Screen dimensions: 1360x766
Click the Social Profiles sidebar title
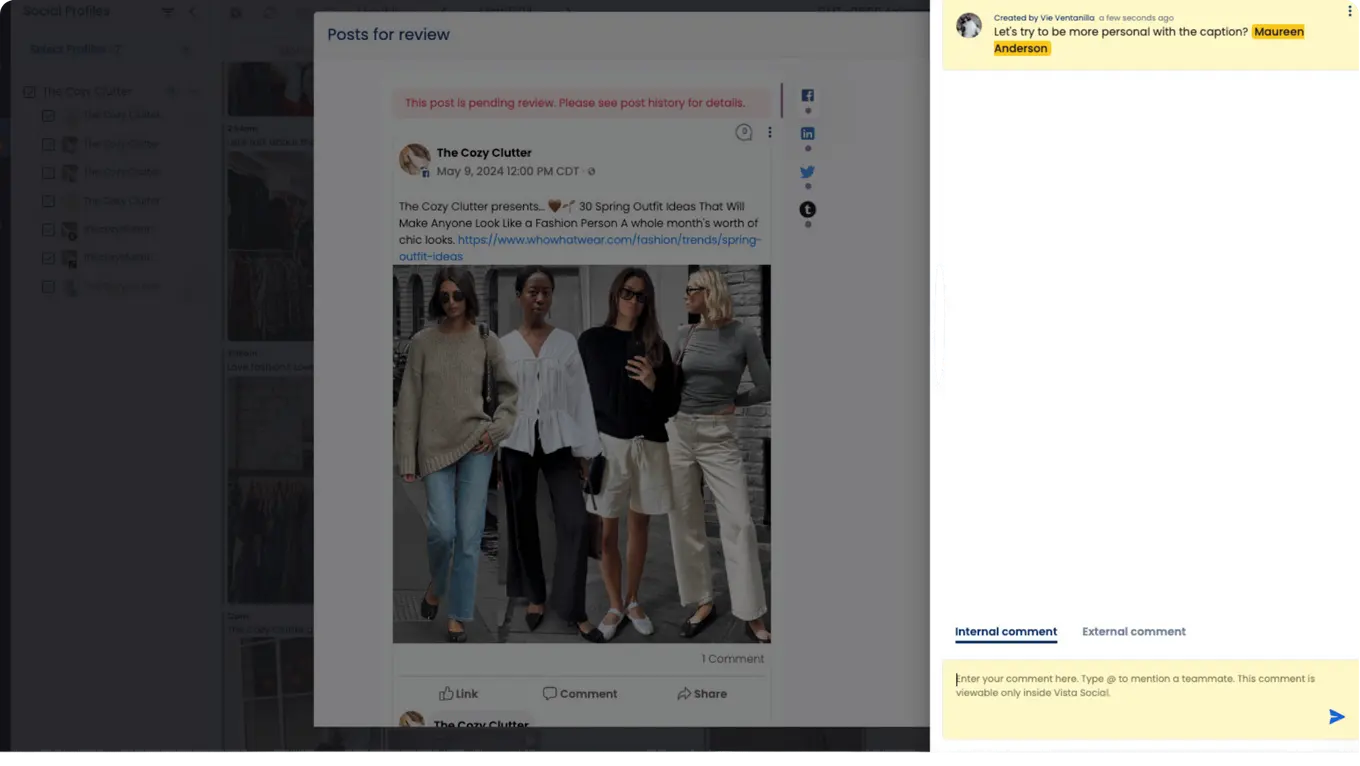pyautogui.click(x=66, y=11)
